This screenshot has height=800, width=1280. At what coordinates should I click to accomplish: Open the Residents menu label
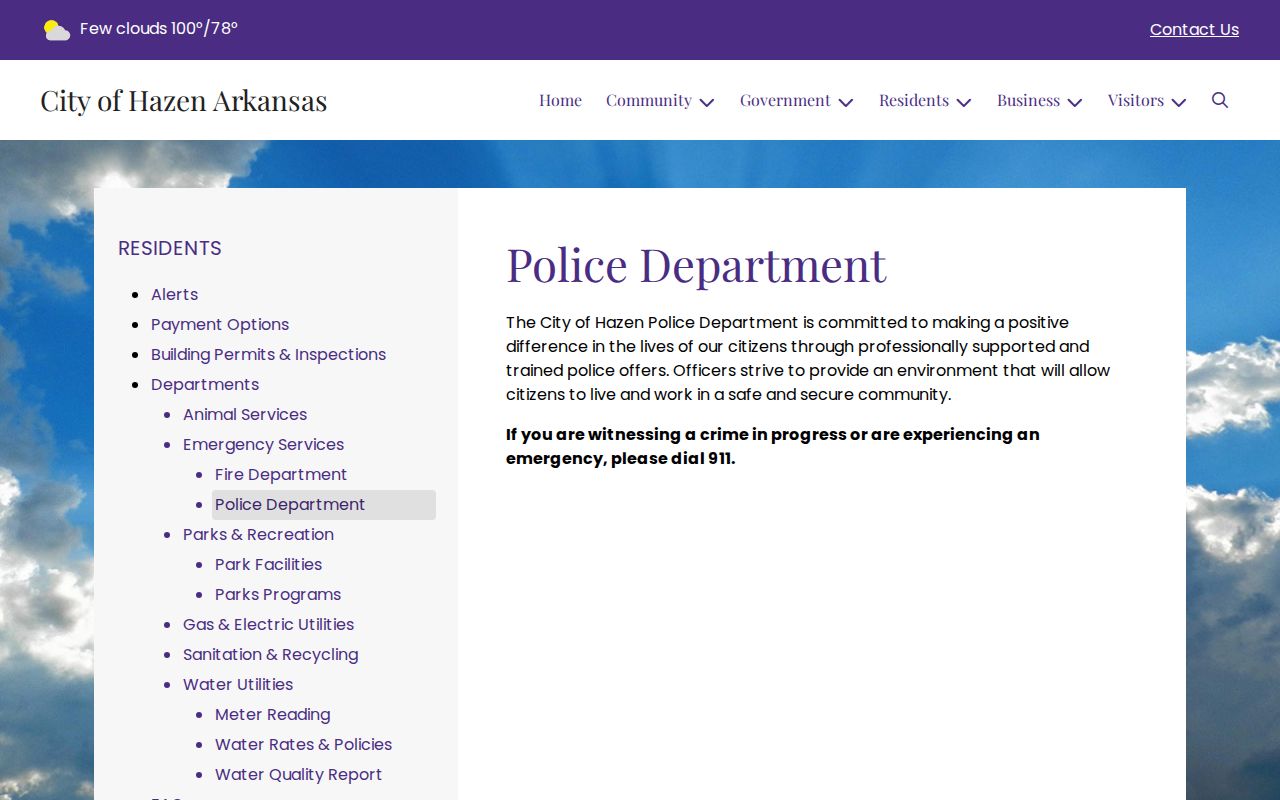(x=914, y=100)
